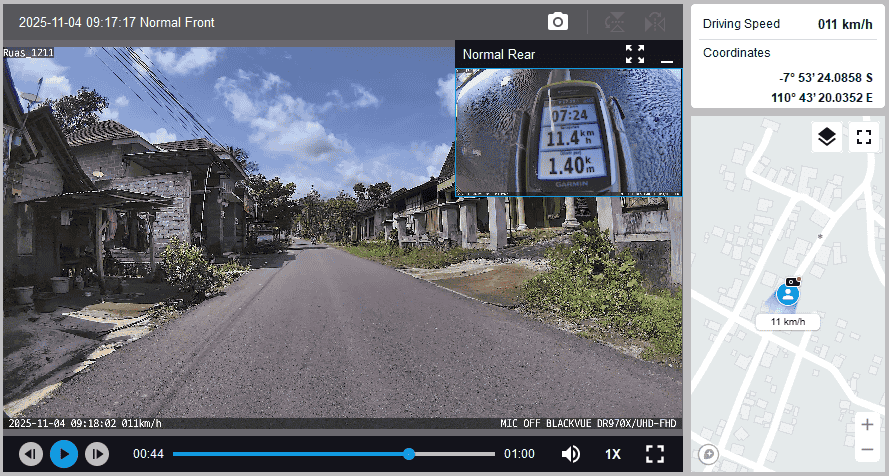Click the Normal Rear camera thumbnail
Image resolution: width=889 pixels, height=476 pixels.
tap(568, 131)
